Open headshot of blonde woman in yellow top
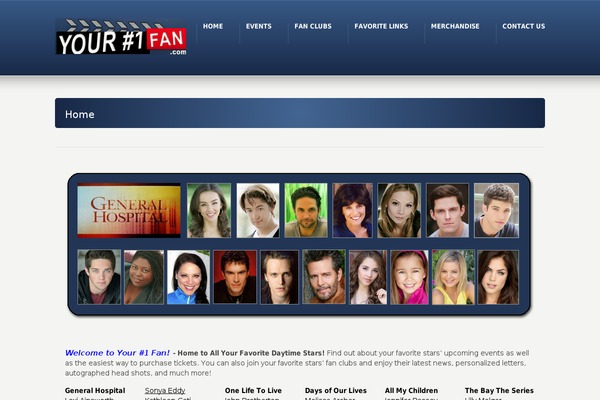The image size is (600, 400). (453, 277)
